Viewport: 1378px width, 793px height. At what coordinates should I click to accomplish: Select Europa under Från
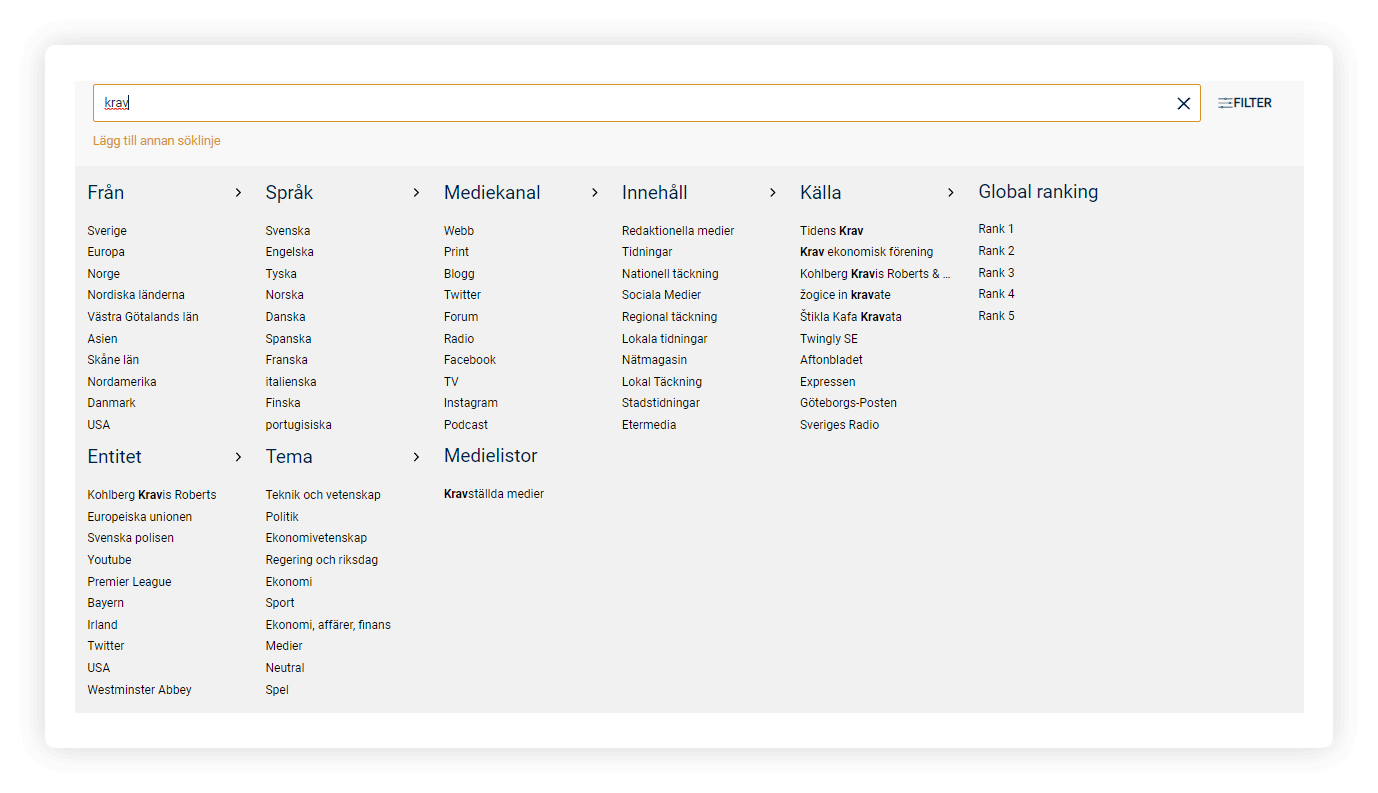[106, 252]
